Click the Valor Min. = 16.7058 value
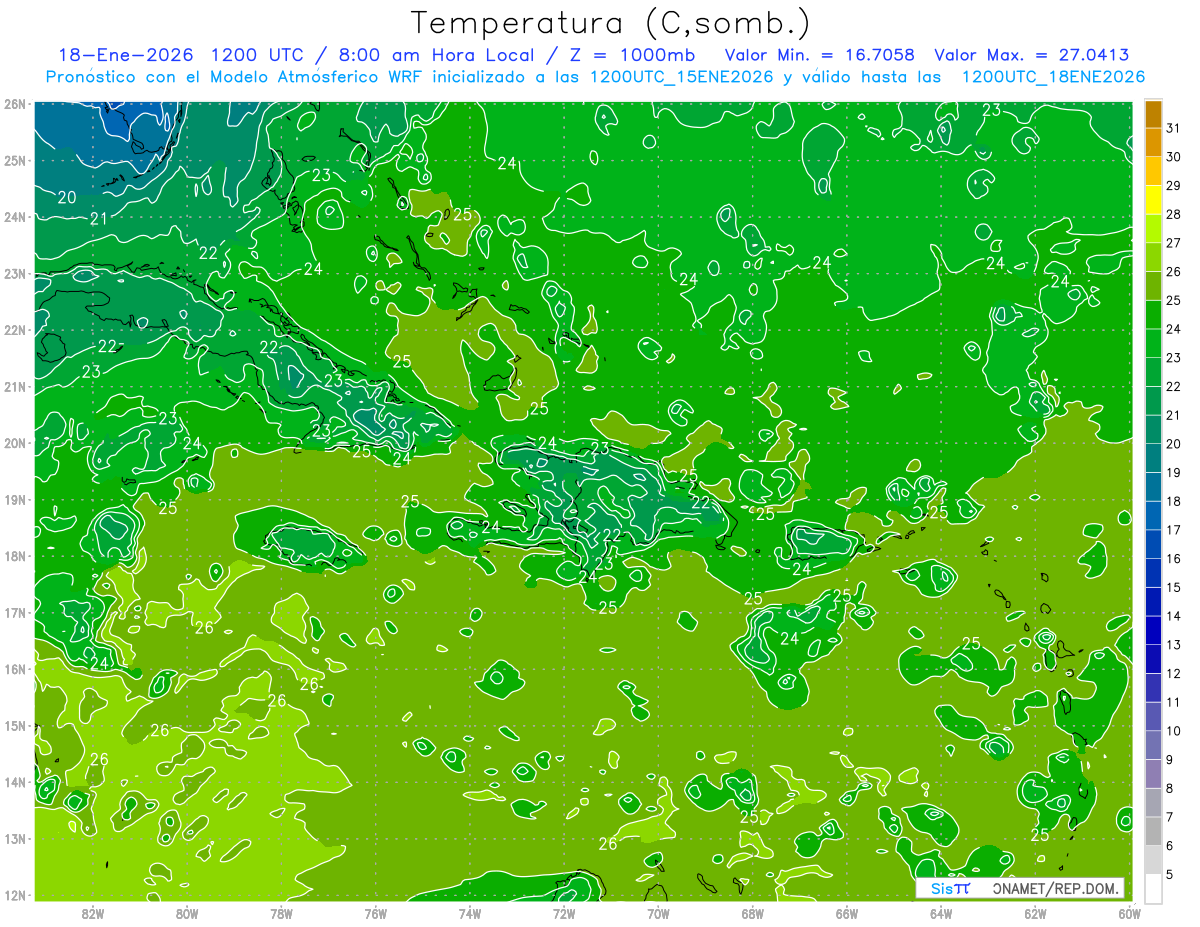 [820, 55]
